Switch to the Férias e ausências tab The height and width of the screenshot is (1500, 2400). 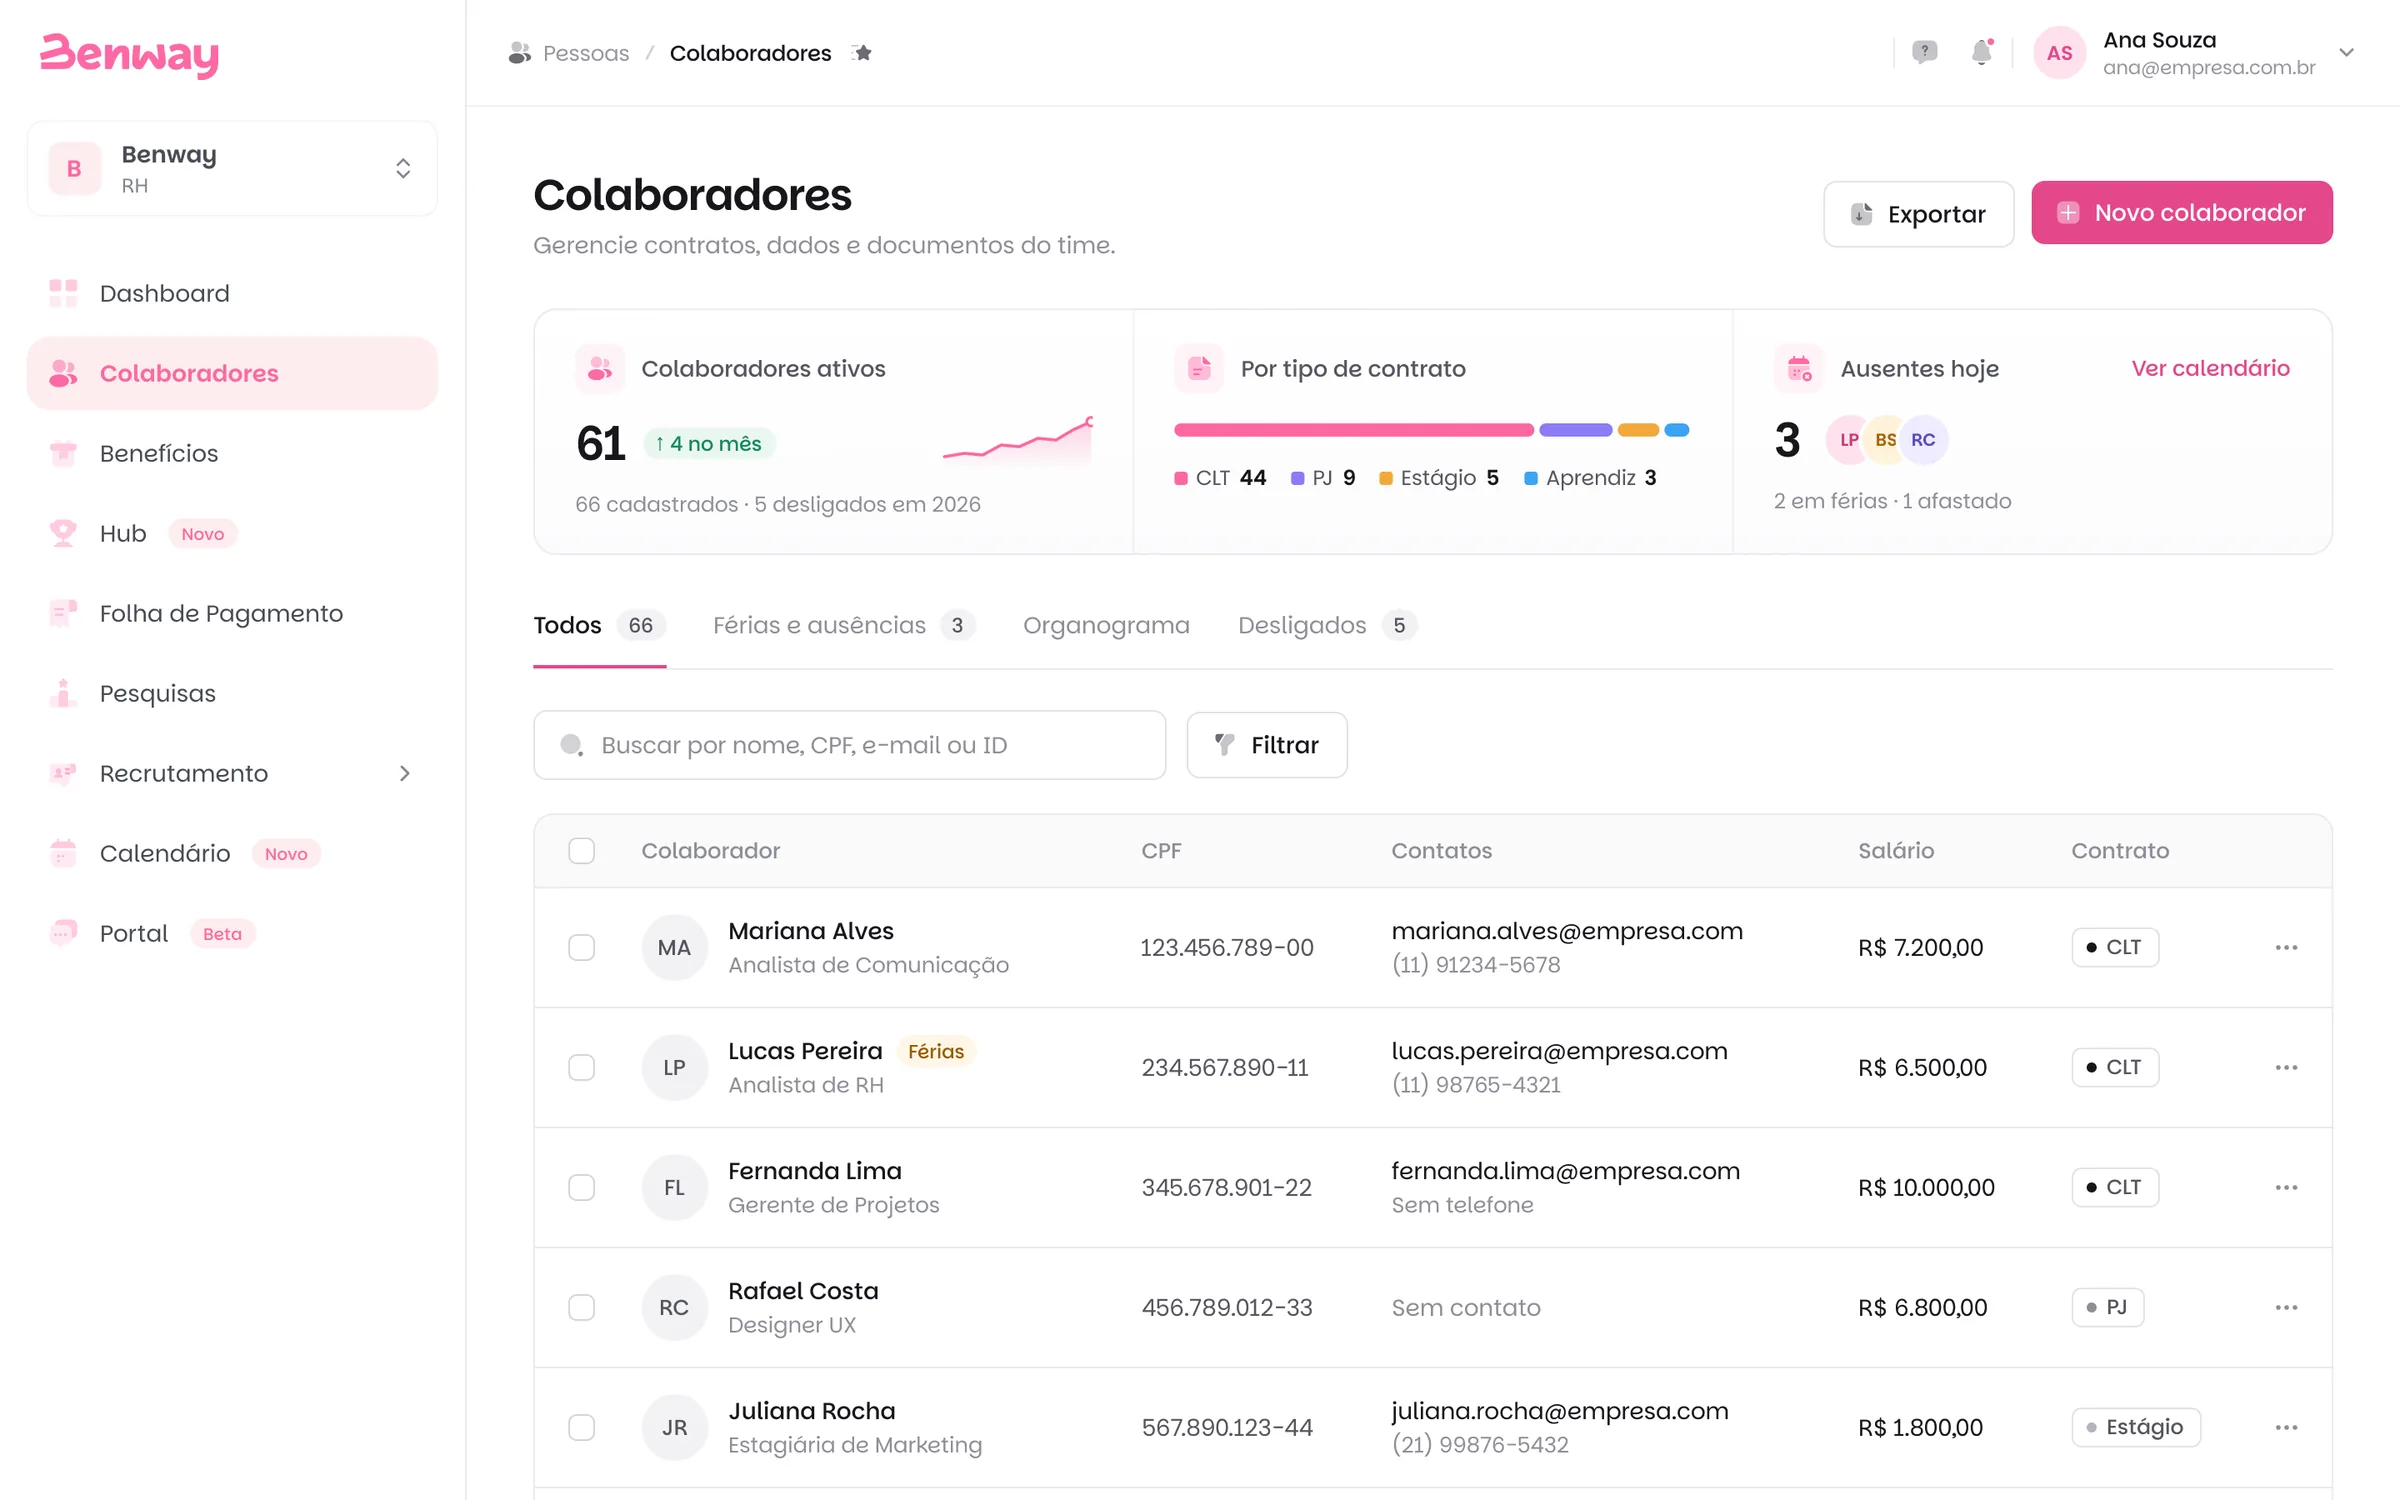pyautogui.click(x=843, y=625)
